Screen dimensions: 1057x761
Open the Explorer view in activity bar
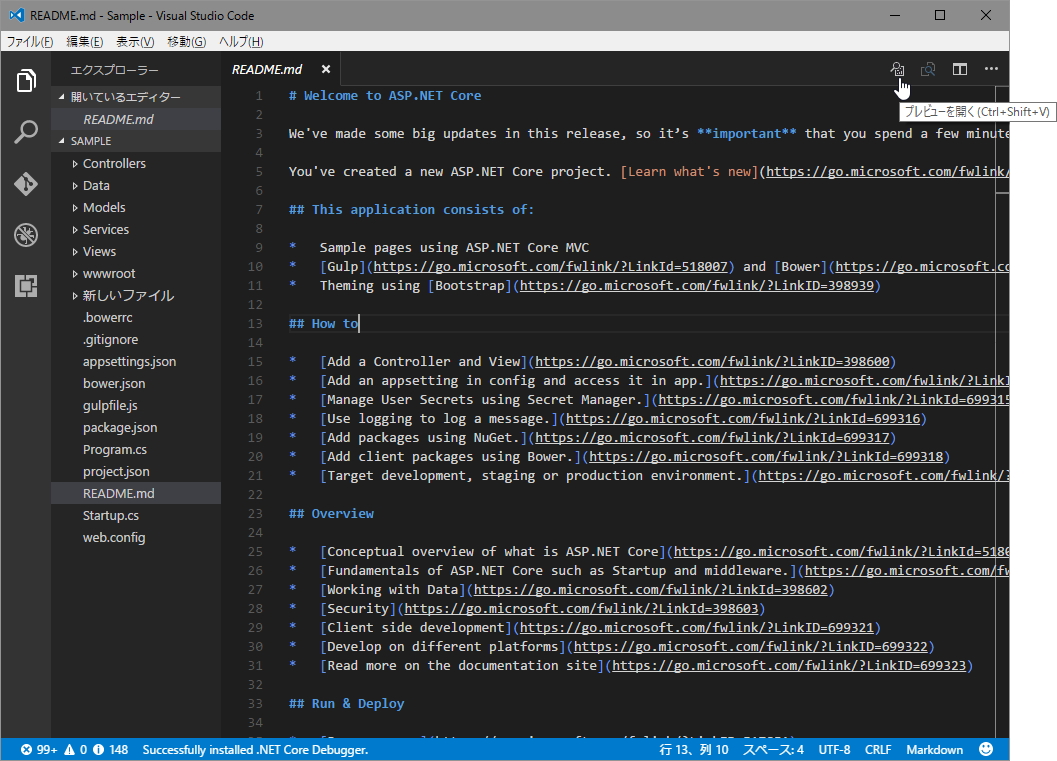26,80
